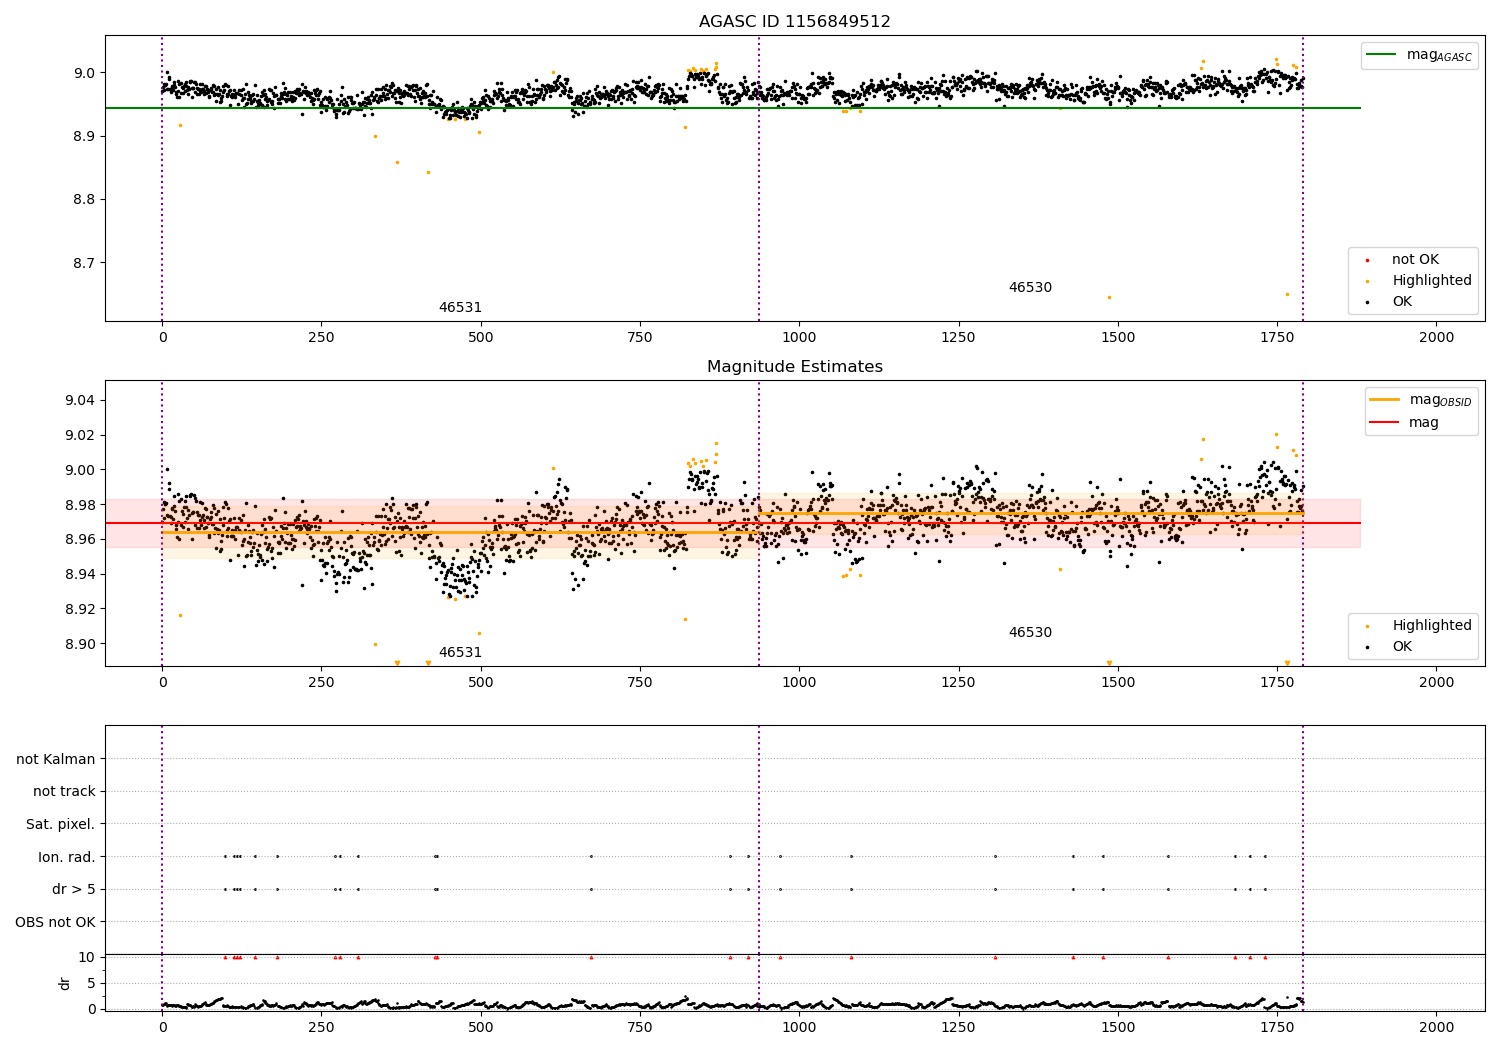Click the 8.90 y-axis tick
Screen dimensions: 1500x1050
tap(80, 644)
